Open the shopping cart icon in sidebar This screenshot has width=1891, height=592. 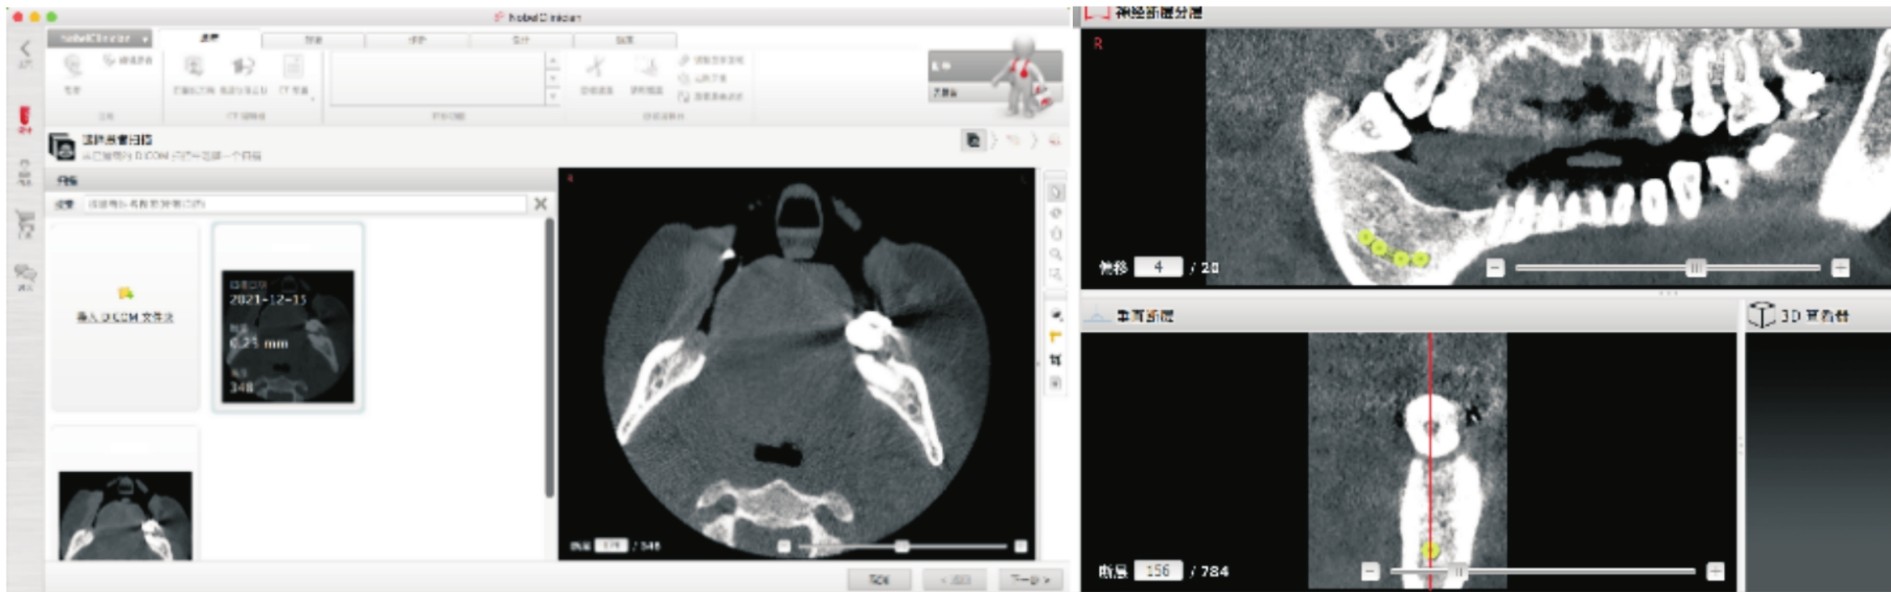[x=25, y=224]
